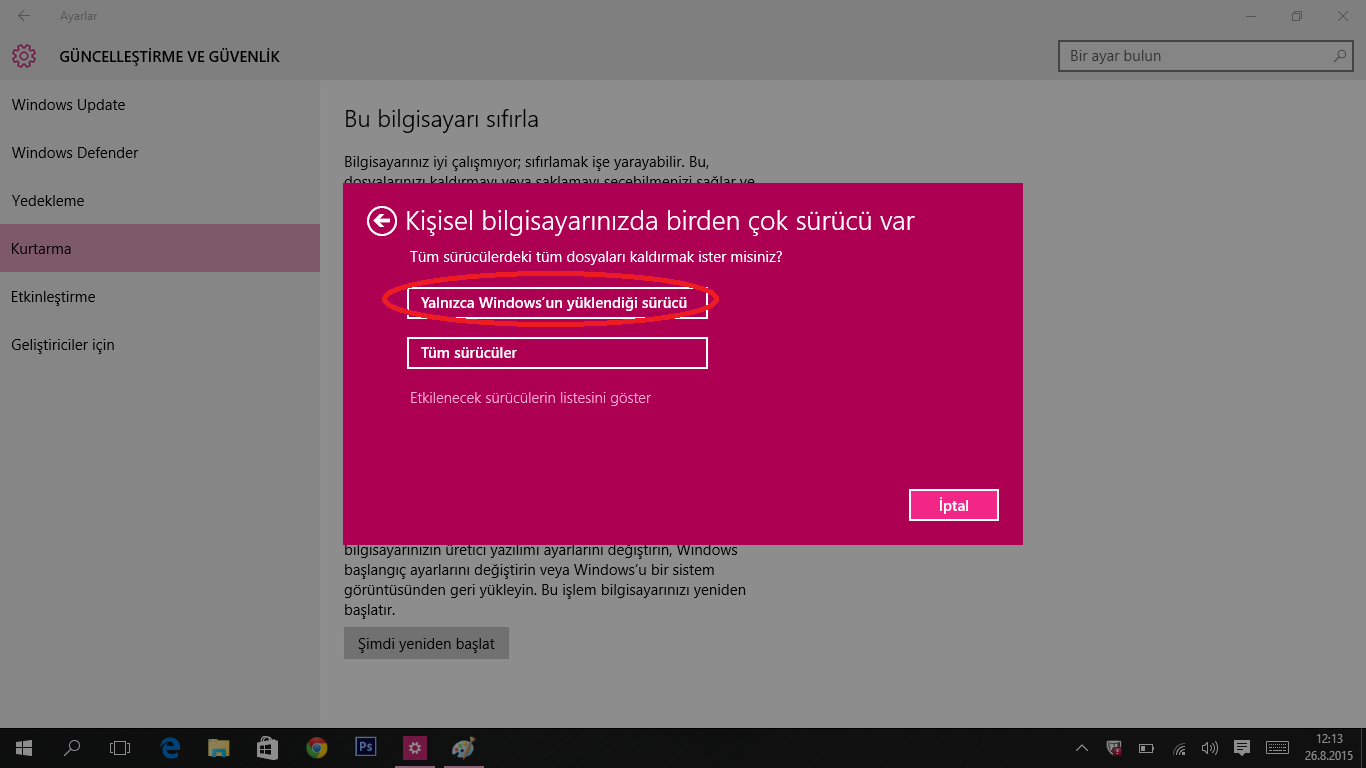The width and height of the screenshot is (1366, 768).
Task: Click the Şimdi yeniden başlat button
Action: click(426, 643)
